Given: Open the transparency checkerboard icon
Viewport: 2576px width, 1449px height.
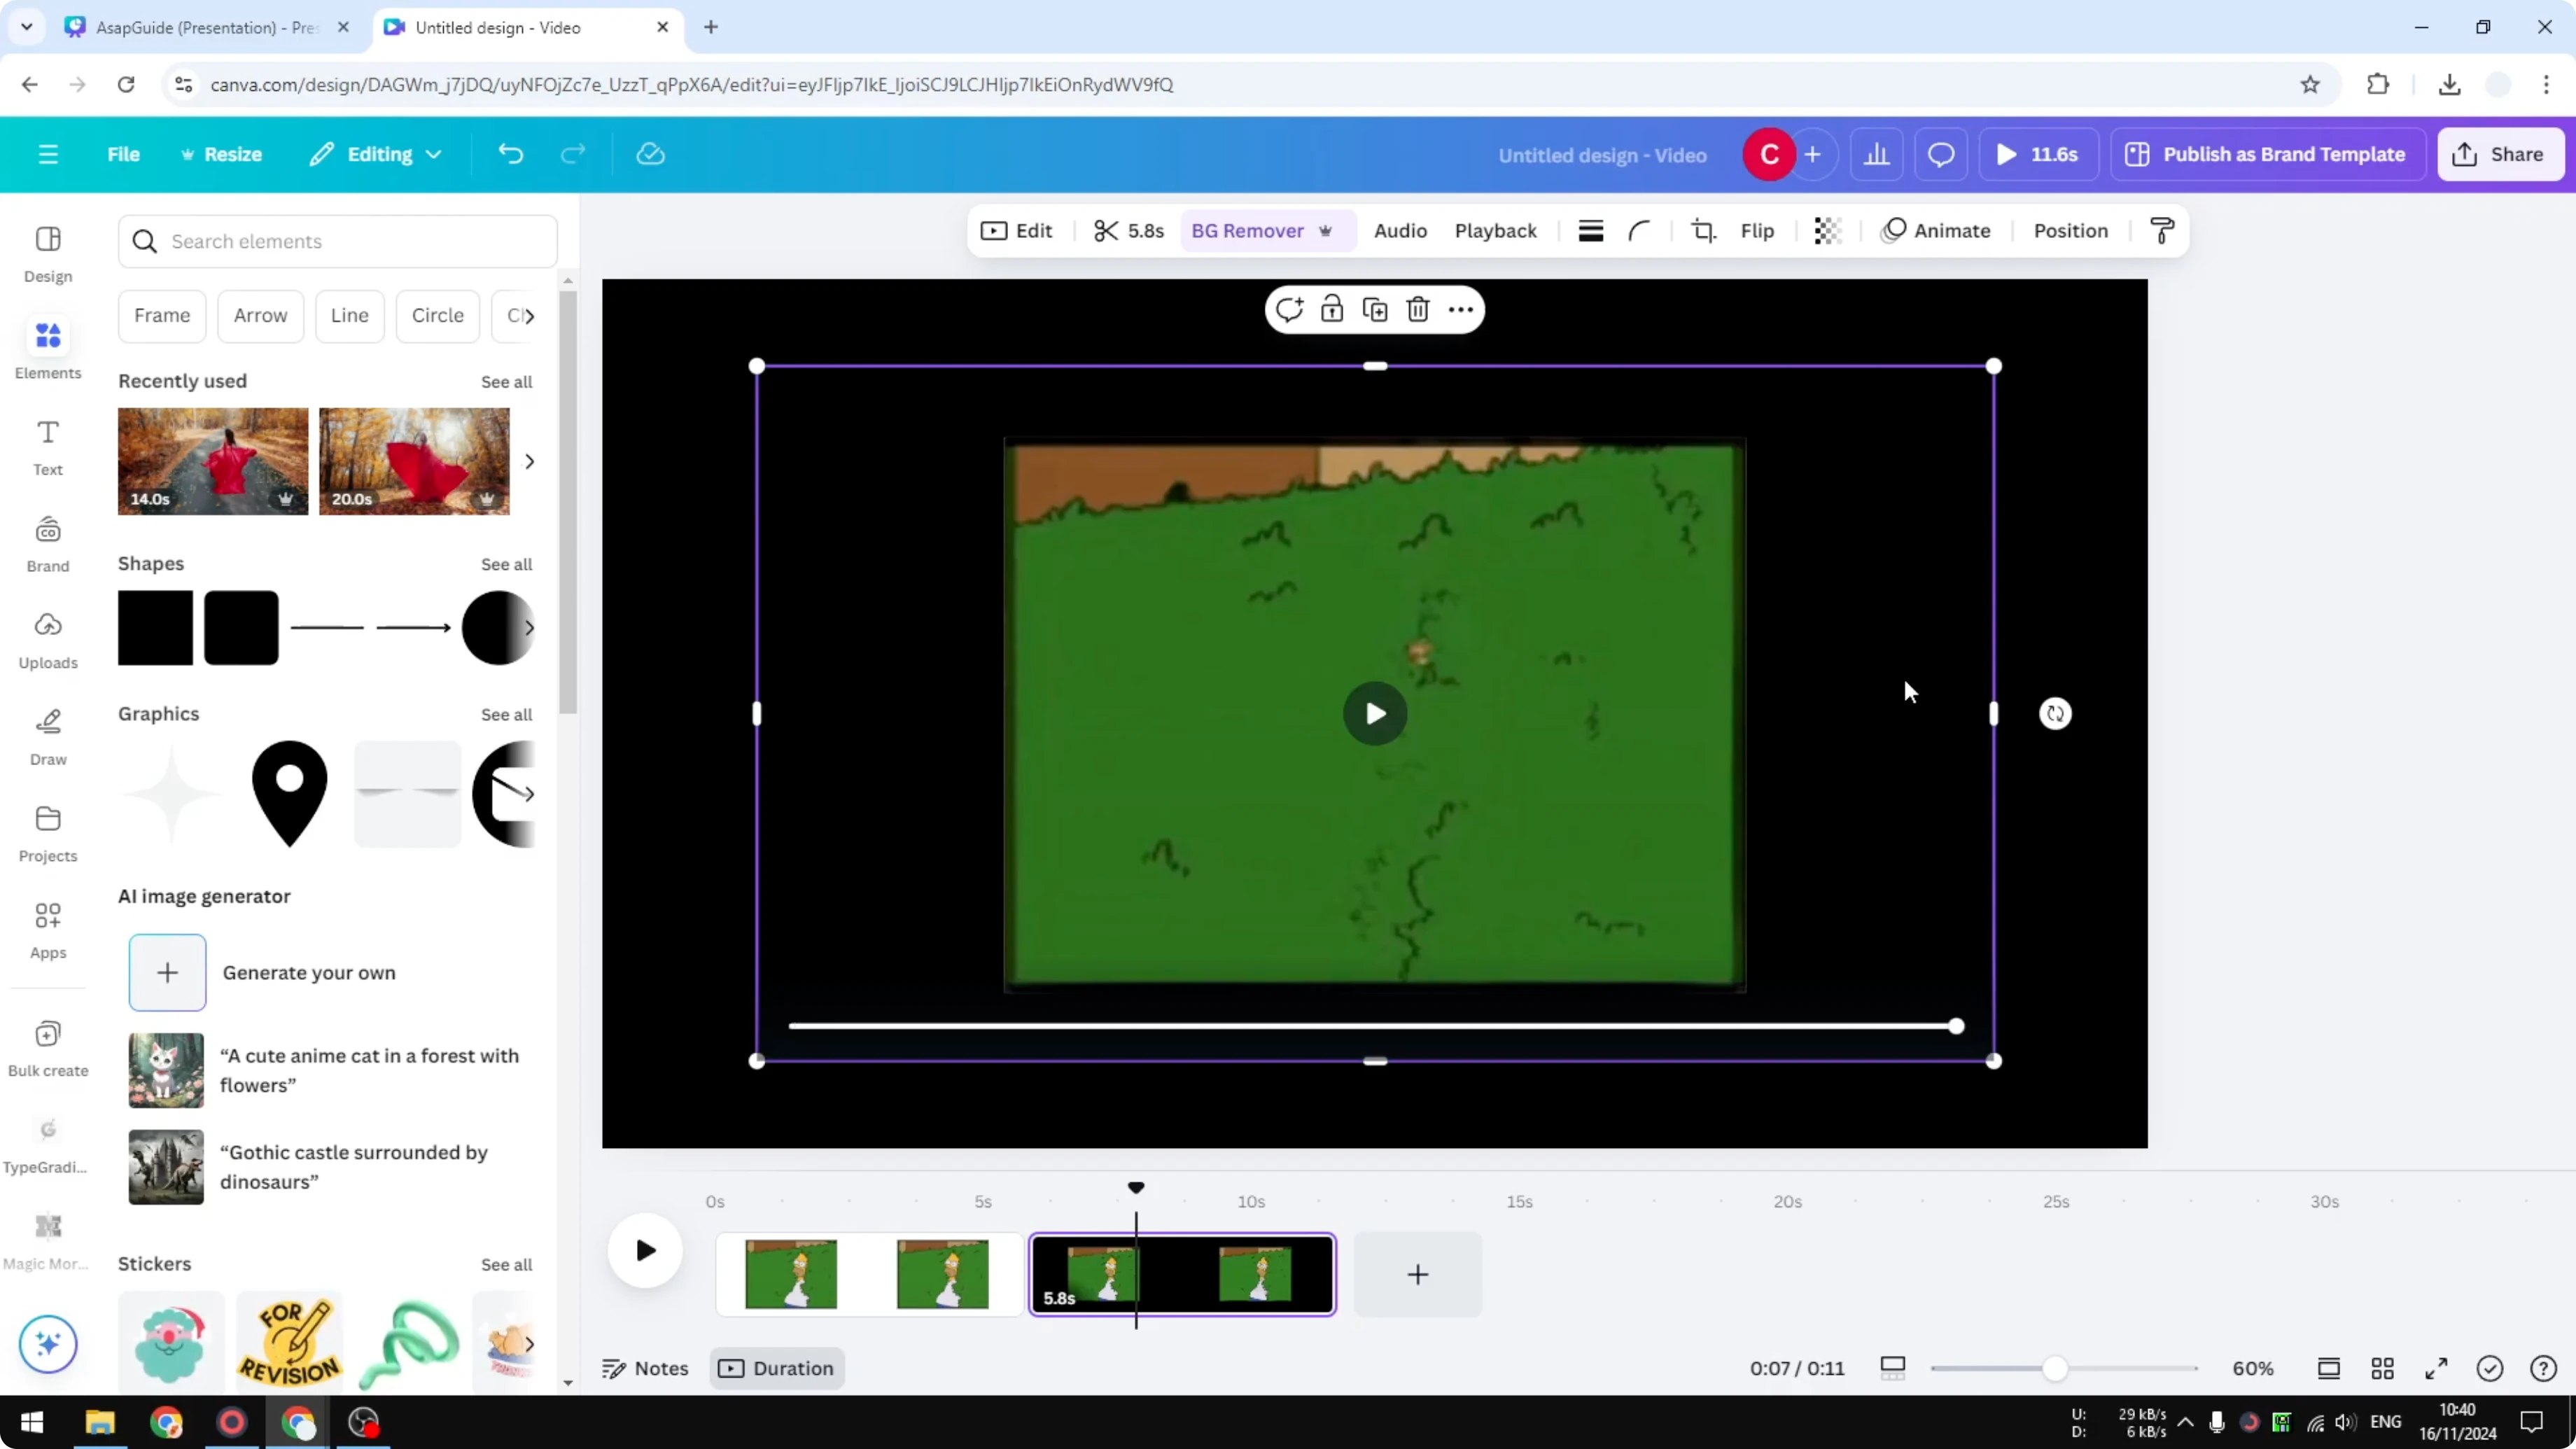Looking at the screenshot, I should click(1827, 231).
